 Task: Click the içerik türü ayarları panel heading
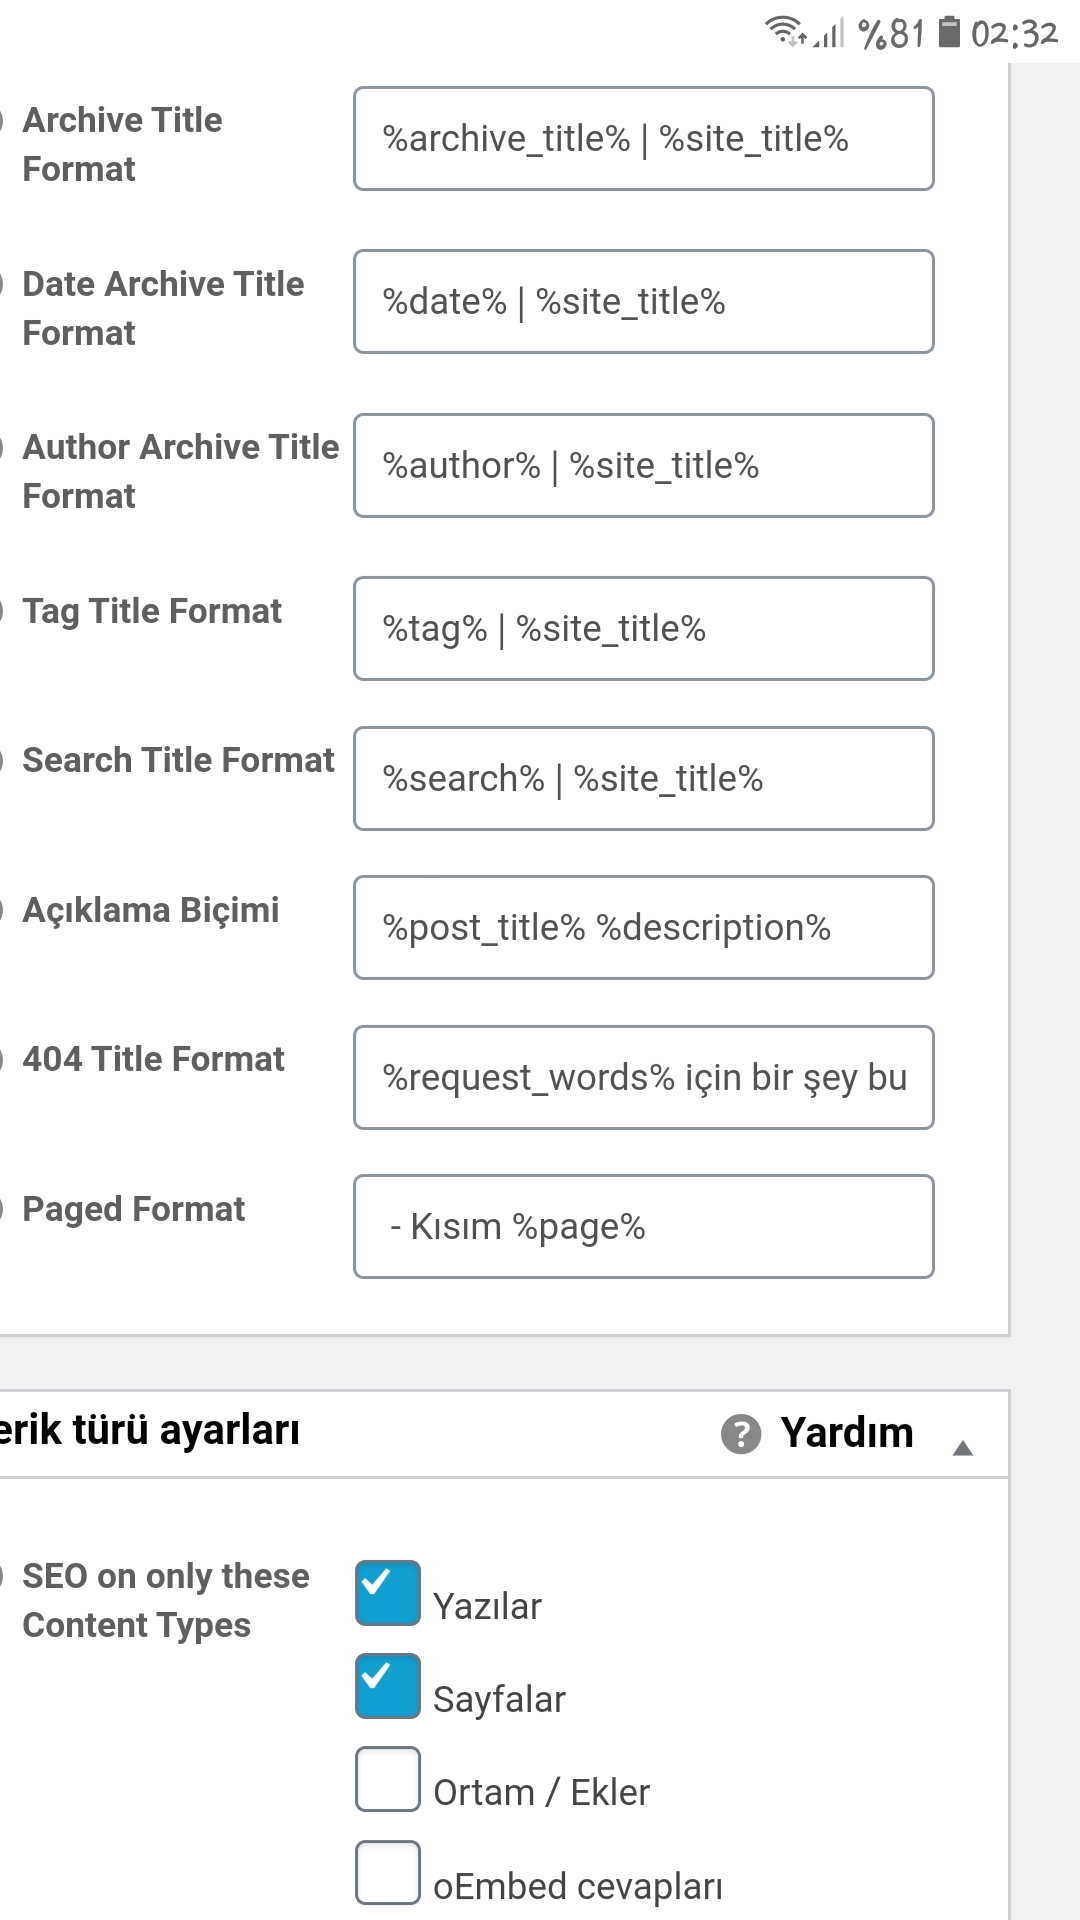click(150, 1431)
